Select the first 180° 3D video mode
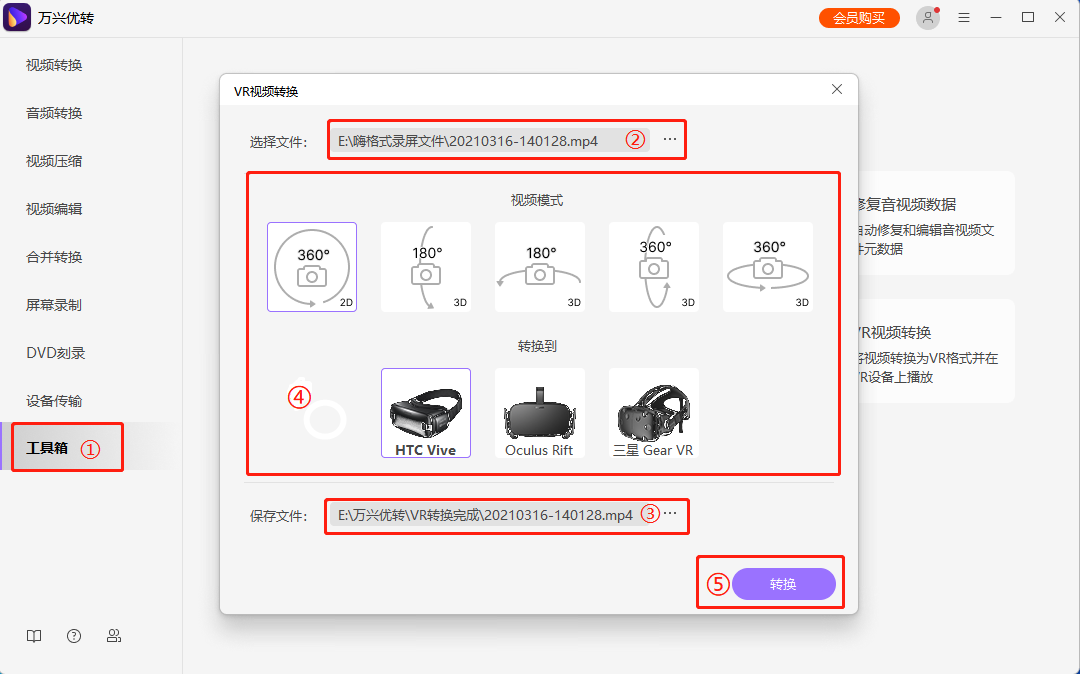The width and height of the screenshot is (1080, 674). (425, 266)
